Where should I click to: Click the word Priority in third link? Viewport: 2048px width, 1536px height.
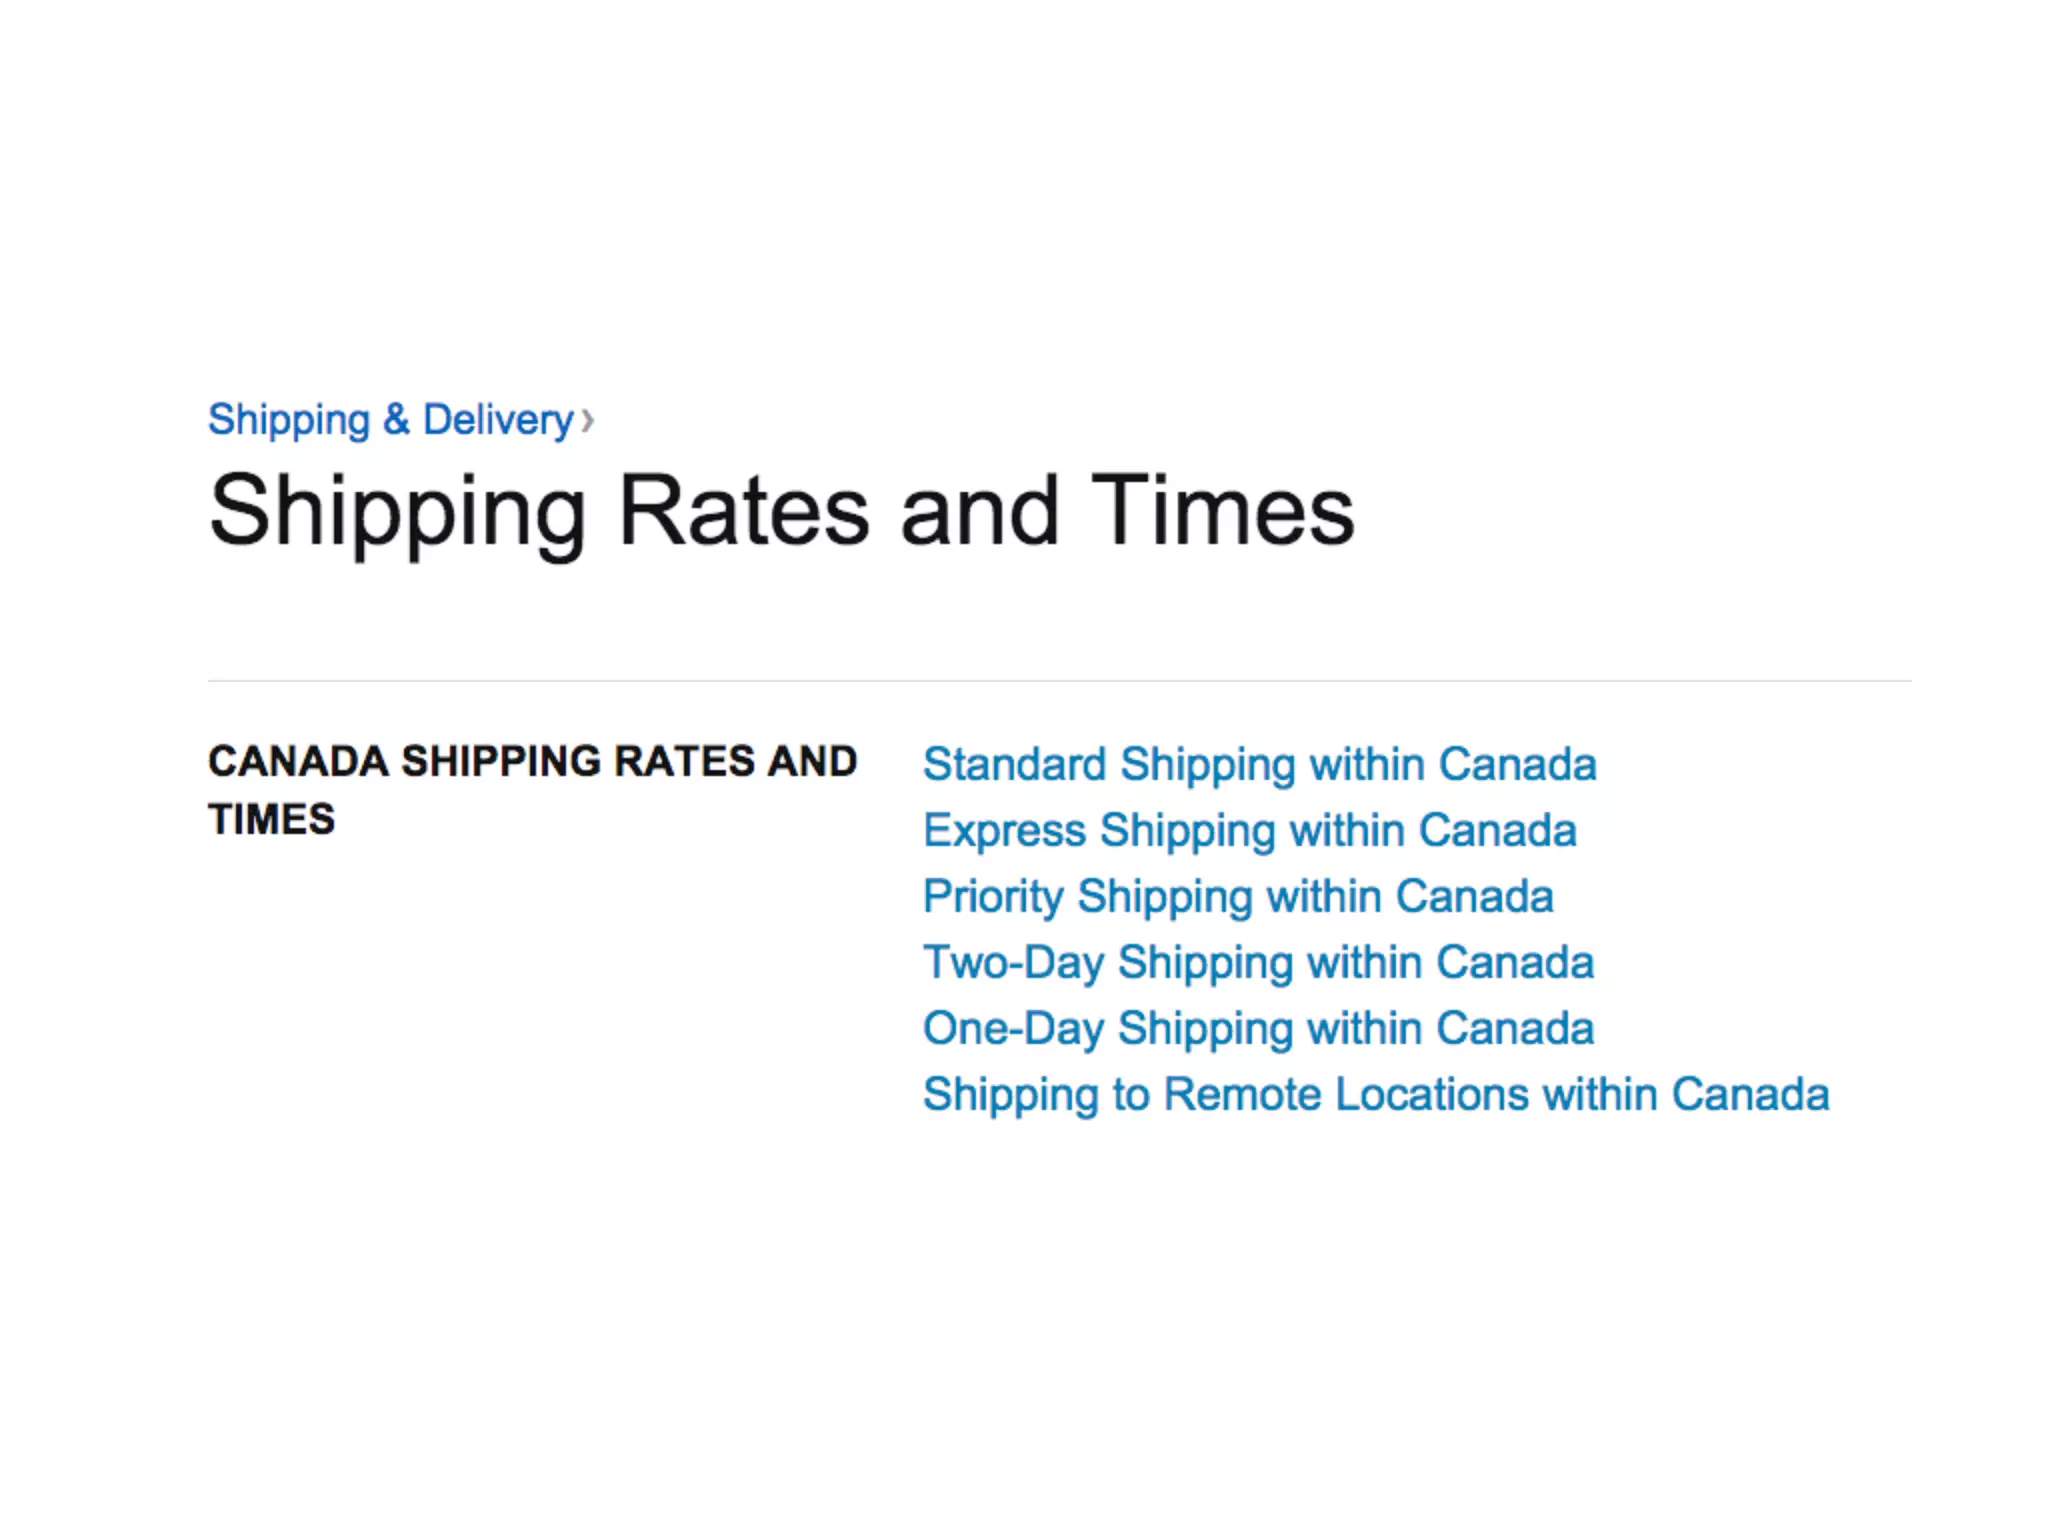click(993, 897)
